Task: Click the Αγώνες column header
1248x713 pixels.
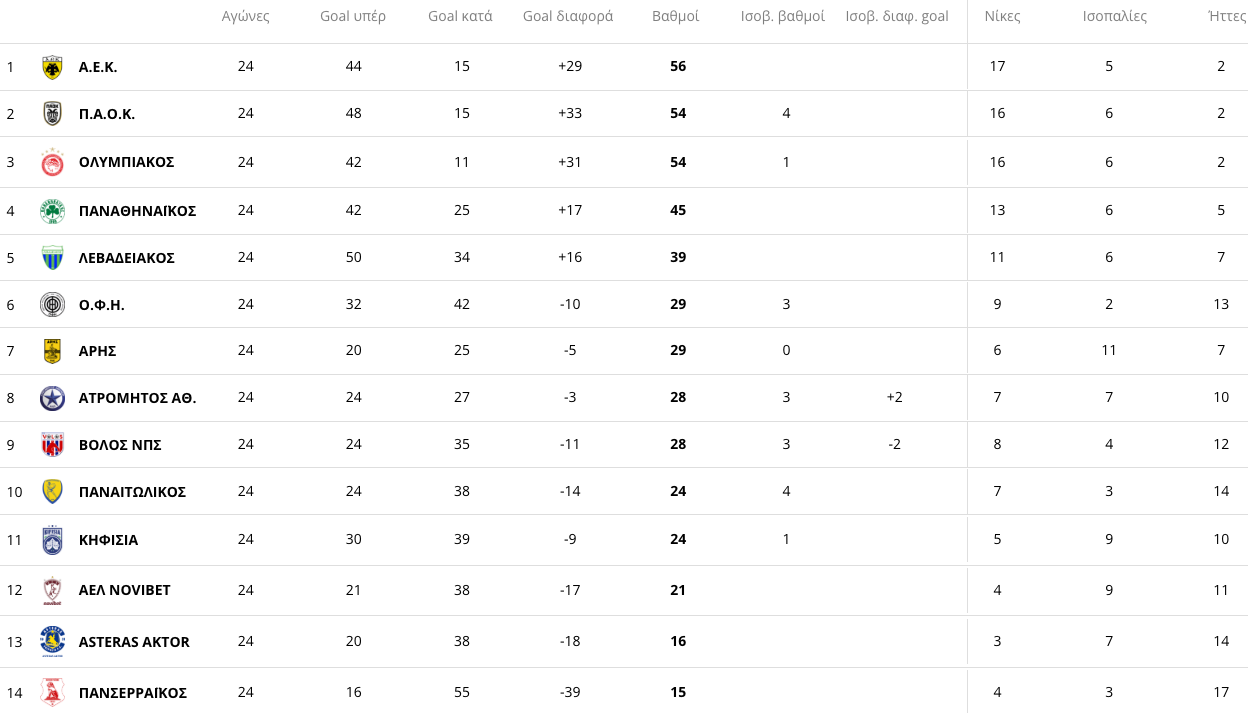Action: (x=246, y=16)
